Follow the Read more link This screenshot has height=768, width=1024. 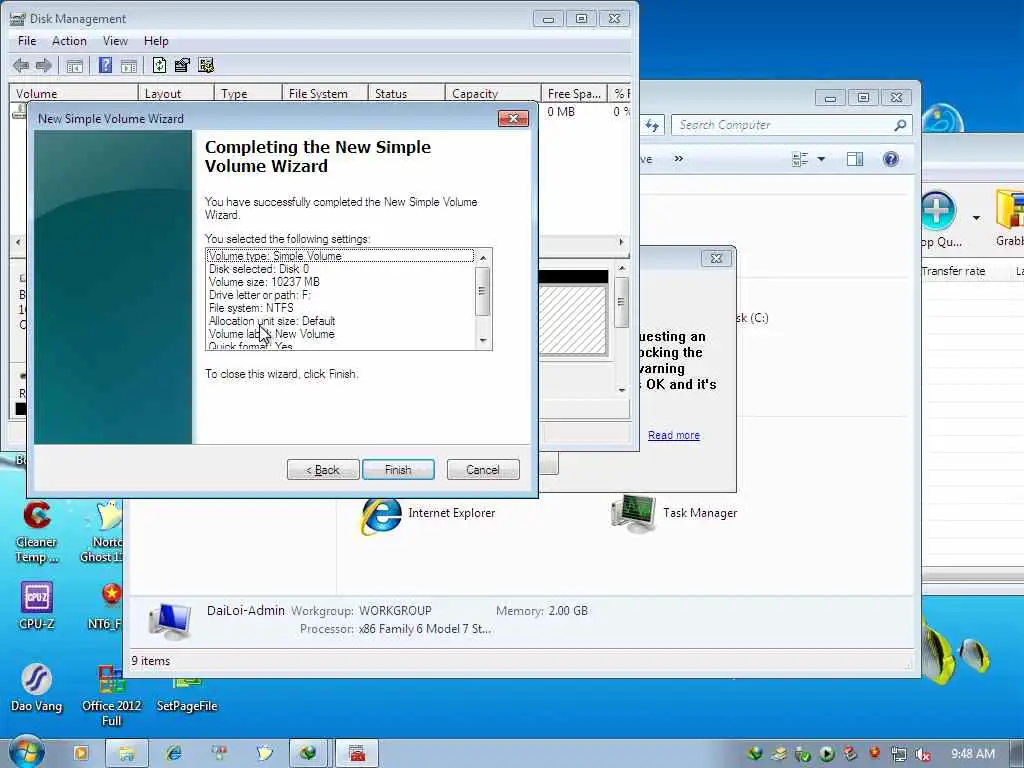pos(674,435)
